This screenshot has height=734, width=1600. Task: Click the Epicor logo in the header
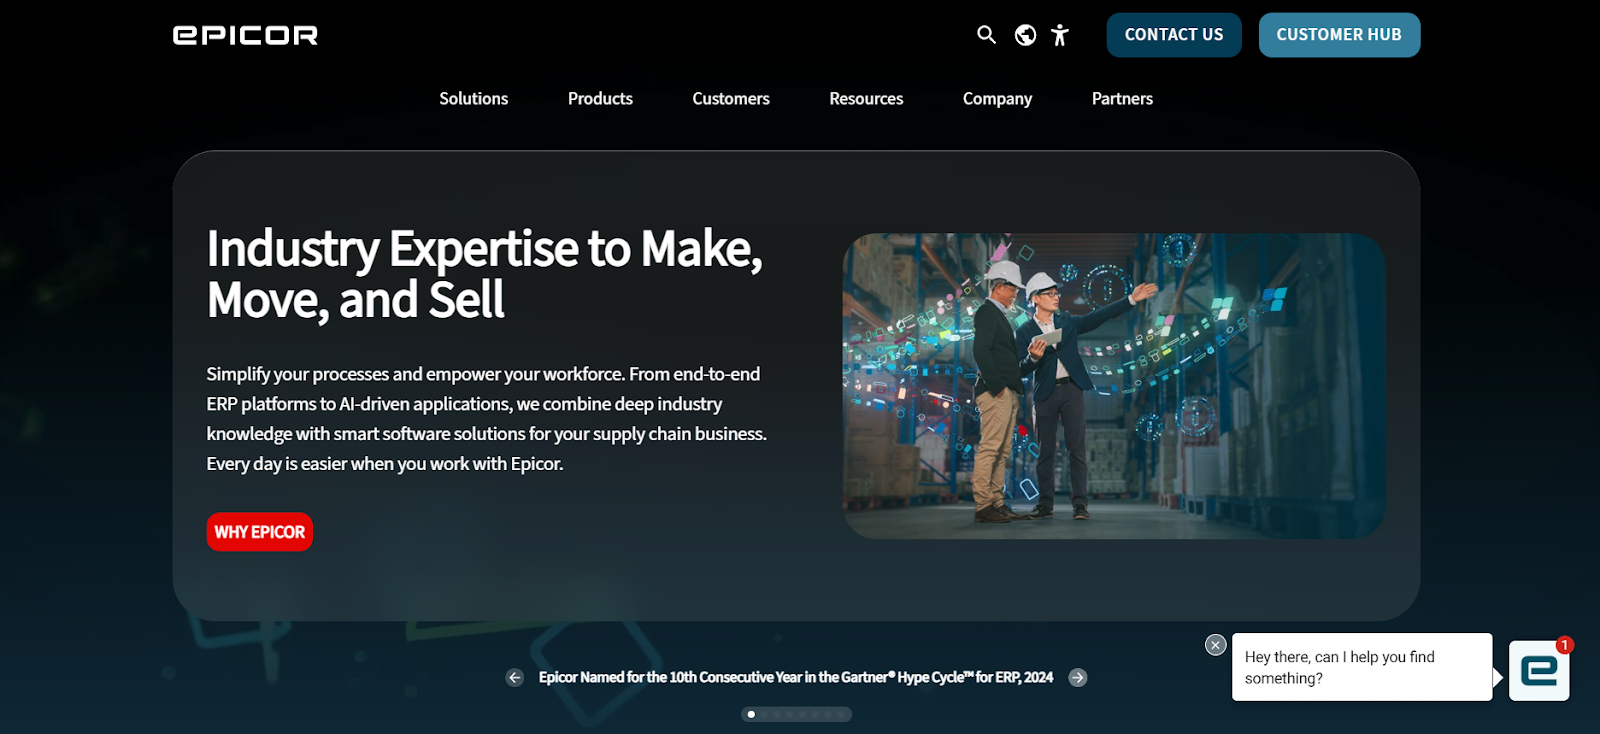pyautogui.click(x=245, y=35)
